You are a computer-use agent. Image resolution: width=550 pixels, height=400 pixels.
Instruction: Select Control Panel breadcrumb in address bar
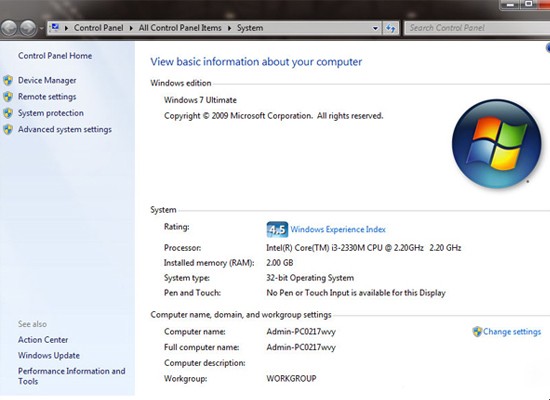[98, 28]
